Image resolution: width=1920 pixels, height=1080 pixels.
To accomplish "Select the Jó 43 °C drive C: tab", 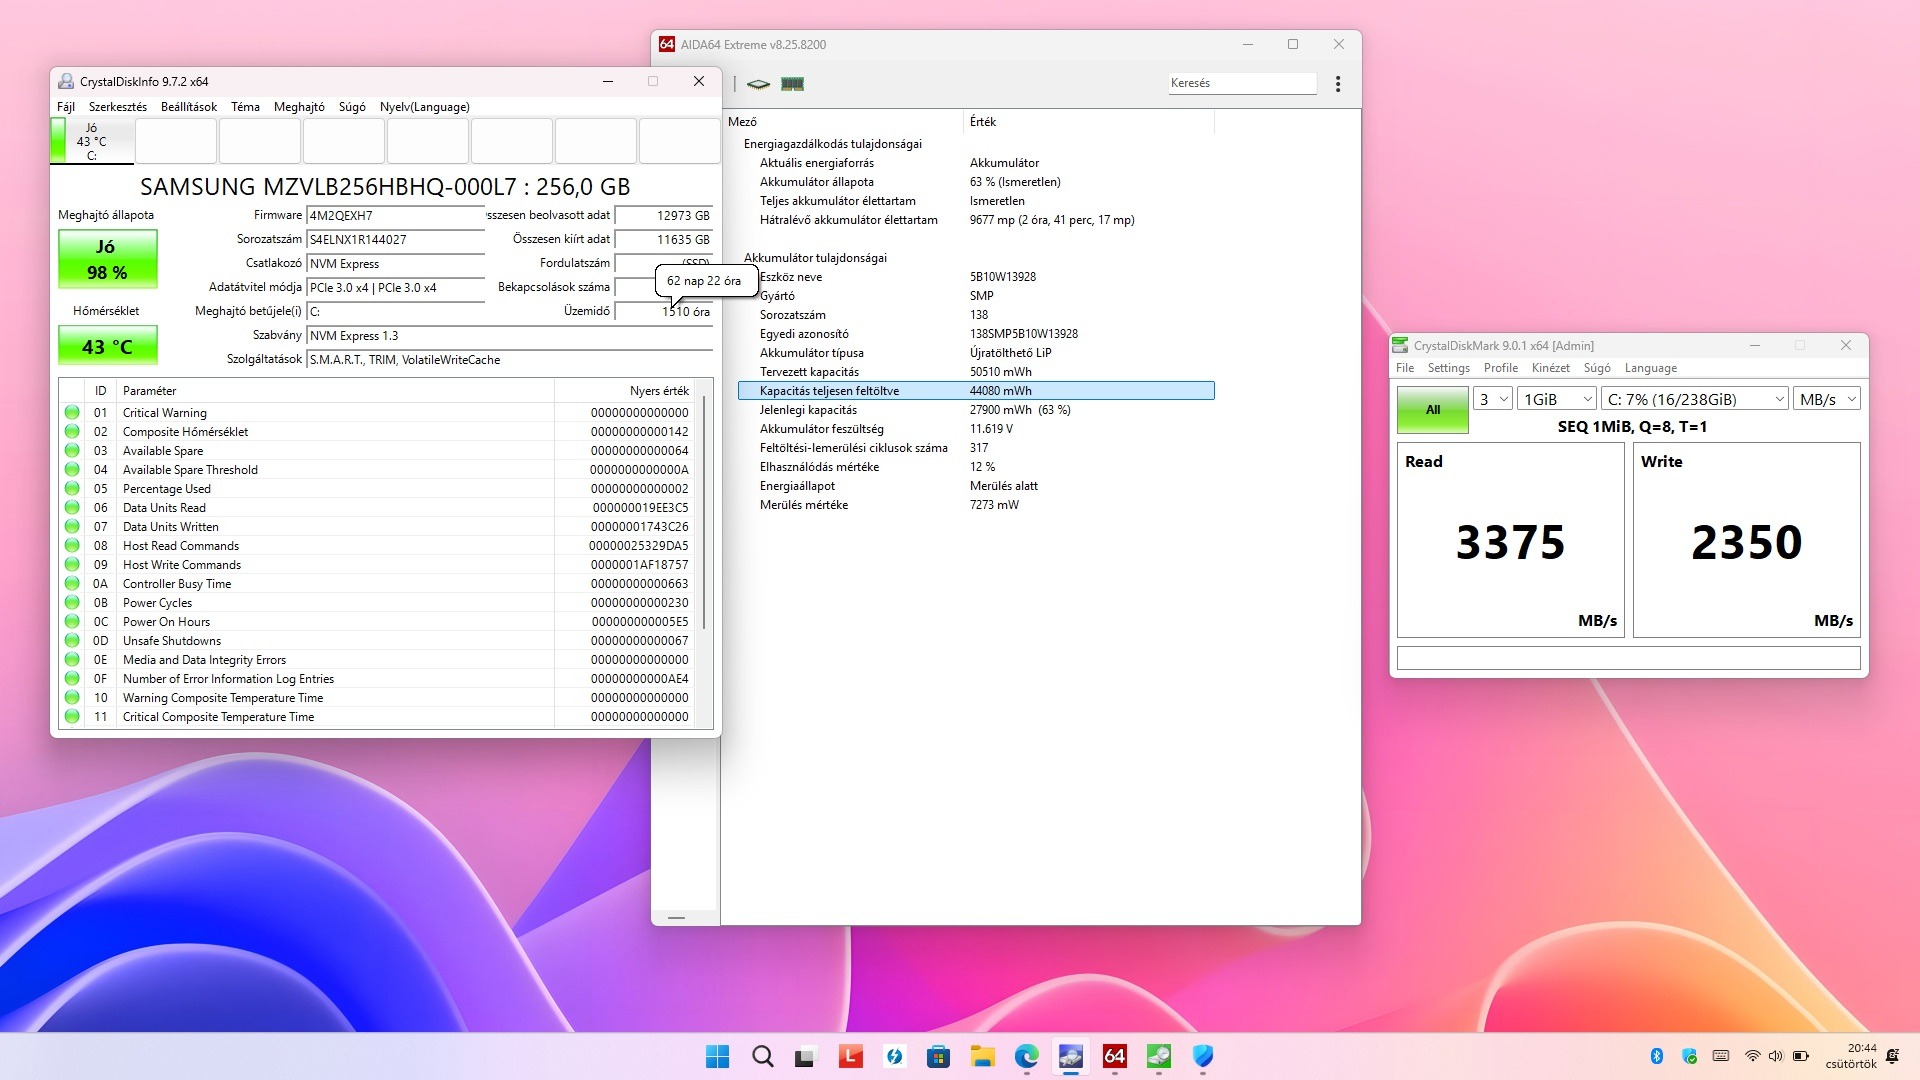I will 92,141.
